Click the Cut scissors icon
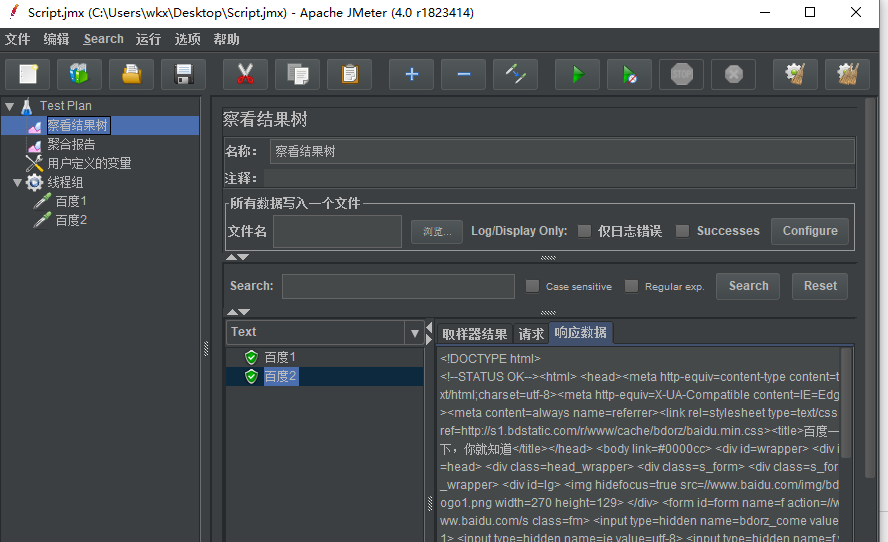The height and width of the screenshot is (542, 888). coord(245,74)
